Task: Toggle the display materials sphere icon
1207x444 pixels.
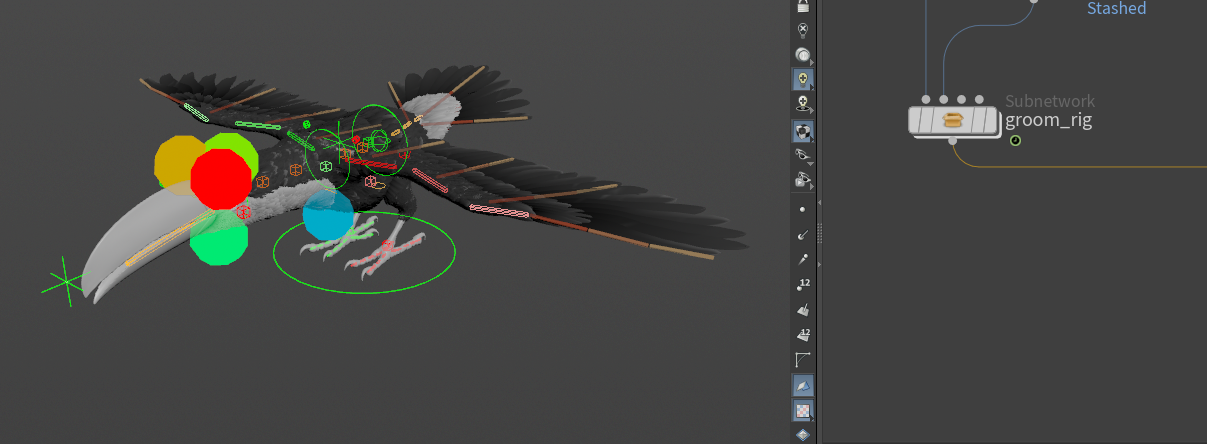Action: coord(803,131)
